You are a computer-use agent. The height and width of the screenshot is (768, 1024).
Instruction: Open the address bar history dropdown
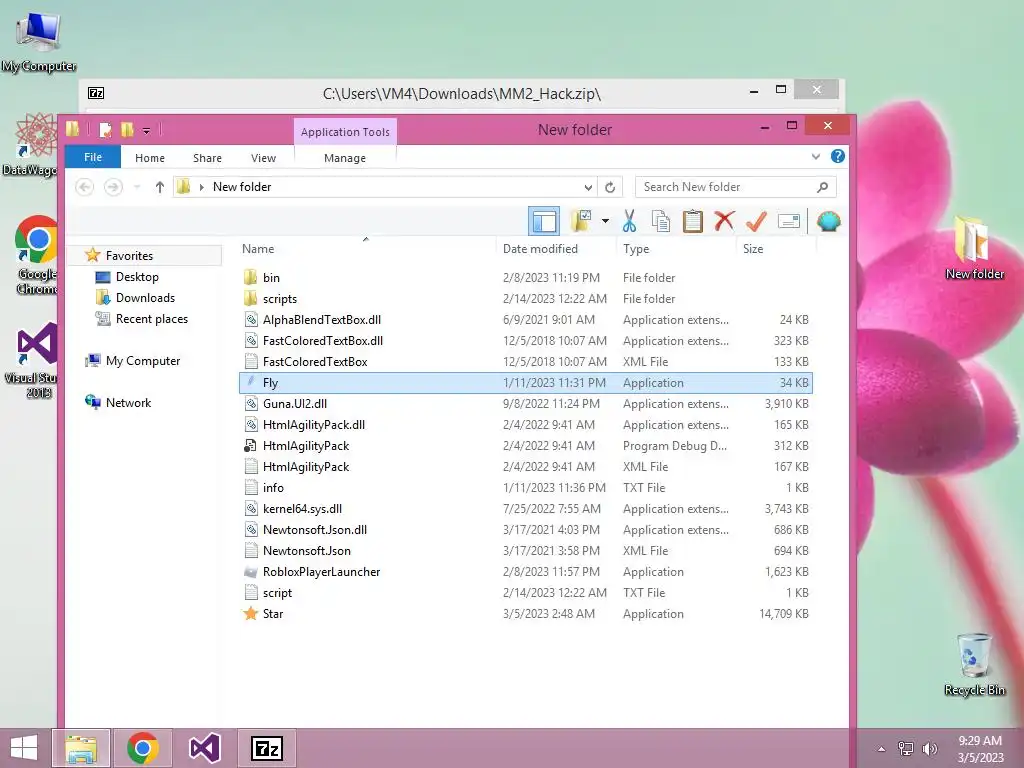click(x=588, y=187)
